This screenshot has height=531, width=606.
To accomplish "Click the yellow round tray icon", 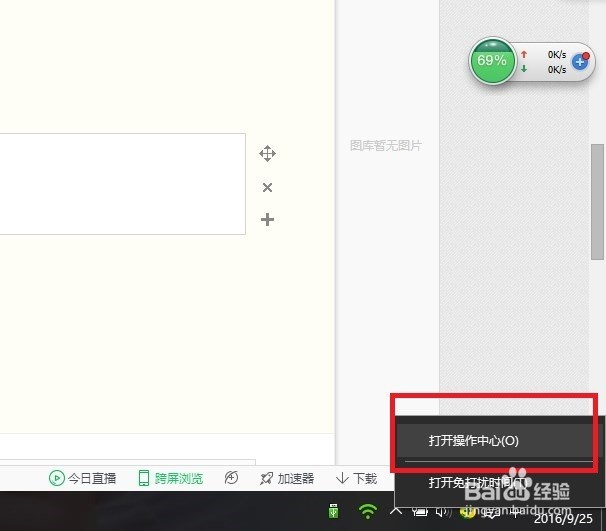I will 467,512.
